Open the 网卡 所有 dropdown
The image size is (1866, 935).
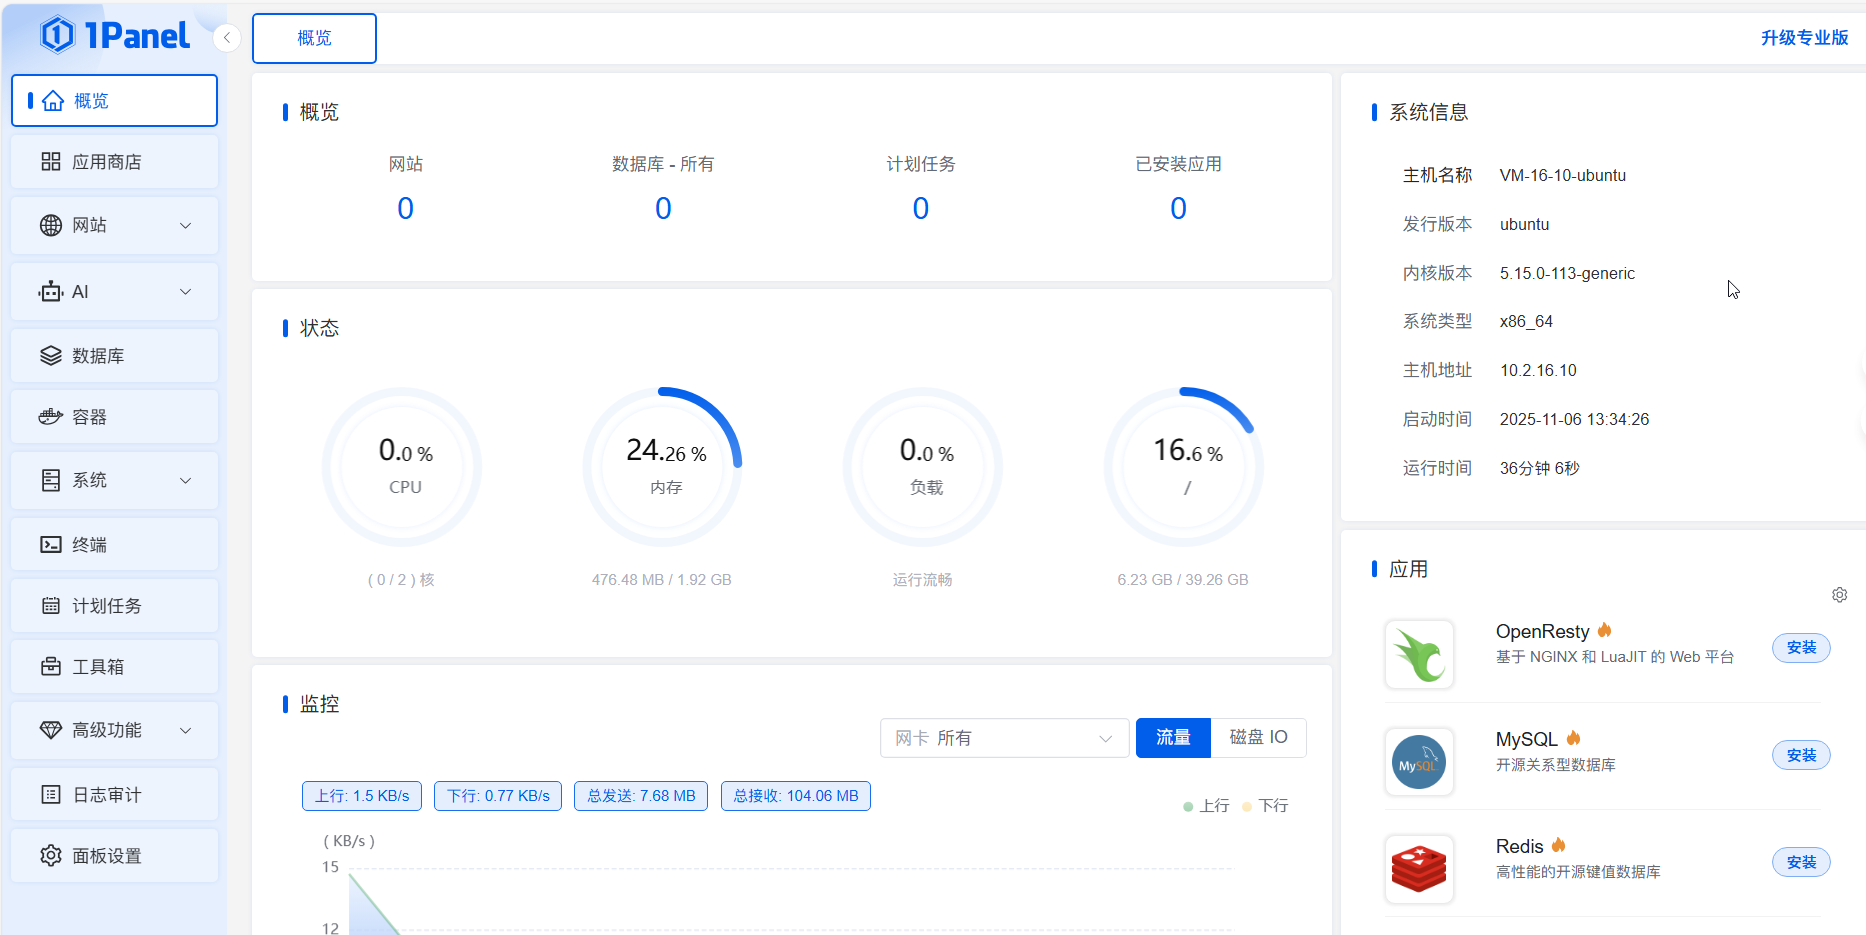tap(1004, 738)
